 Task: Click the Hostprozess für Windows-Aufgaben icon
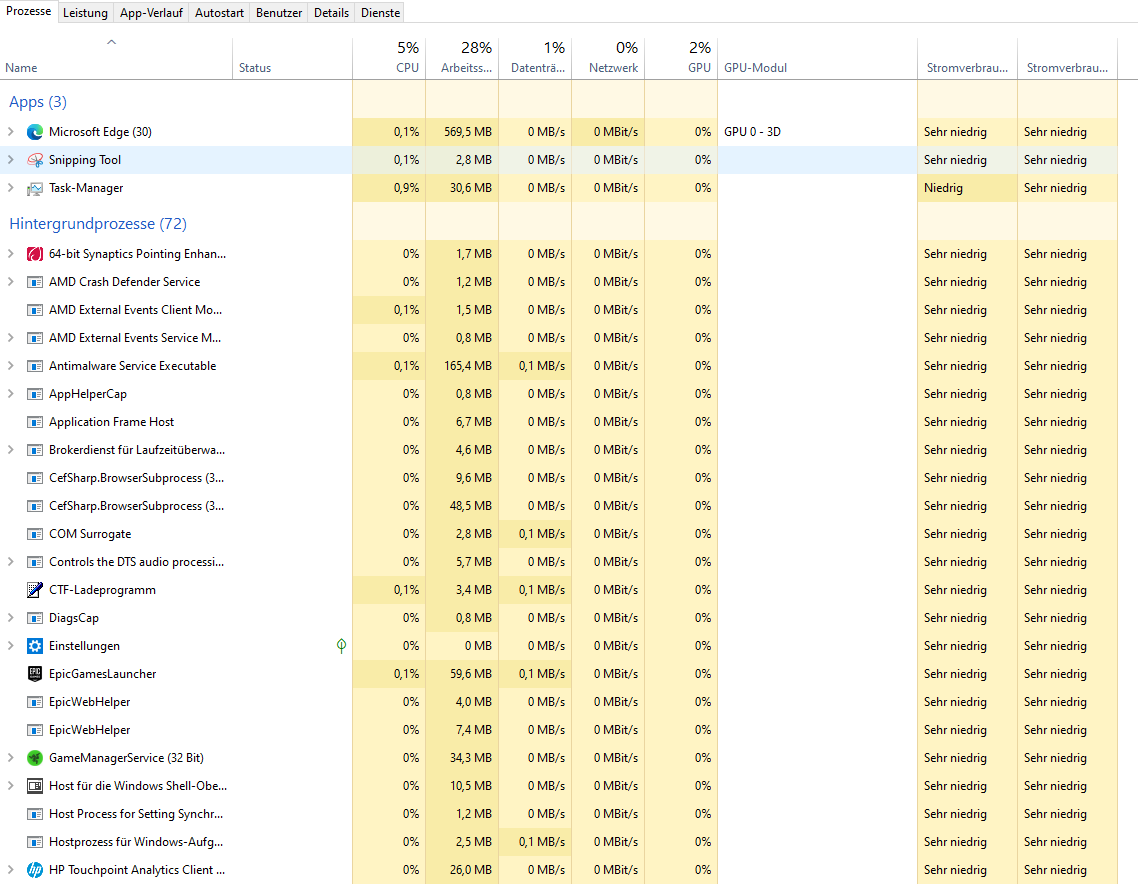(35, 842)
